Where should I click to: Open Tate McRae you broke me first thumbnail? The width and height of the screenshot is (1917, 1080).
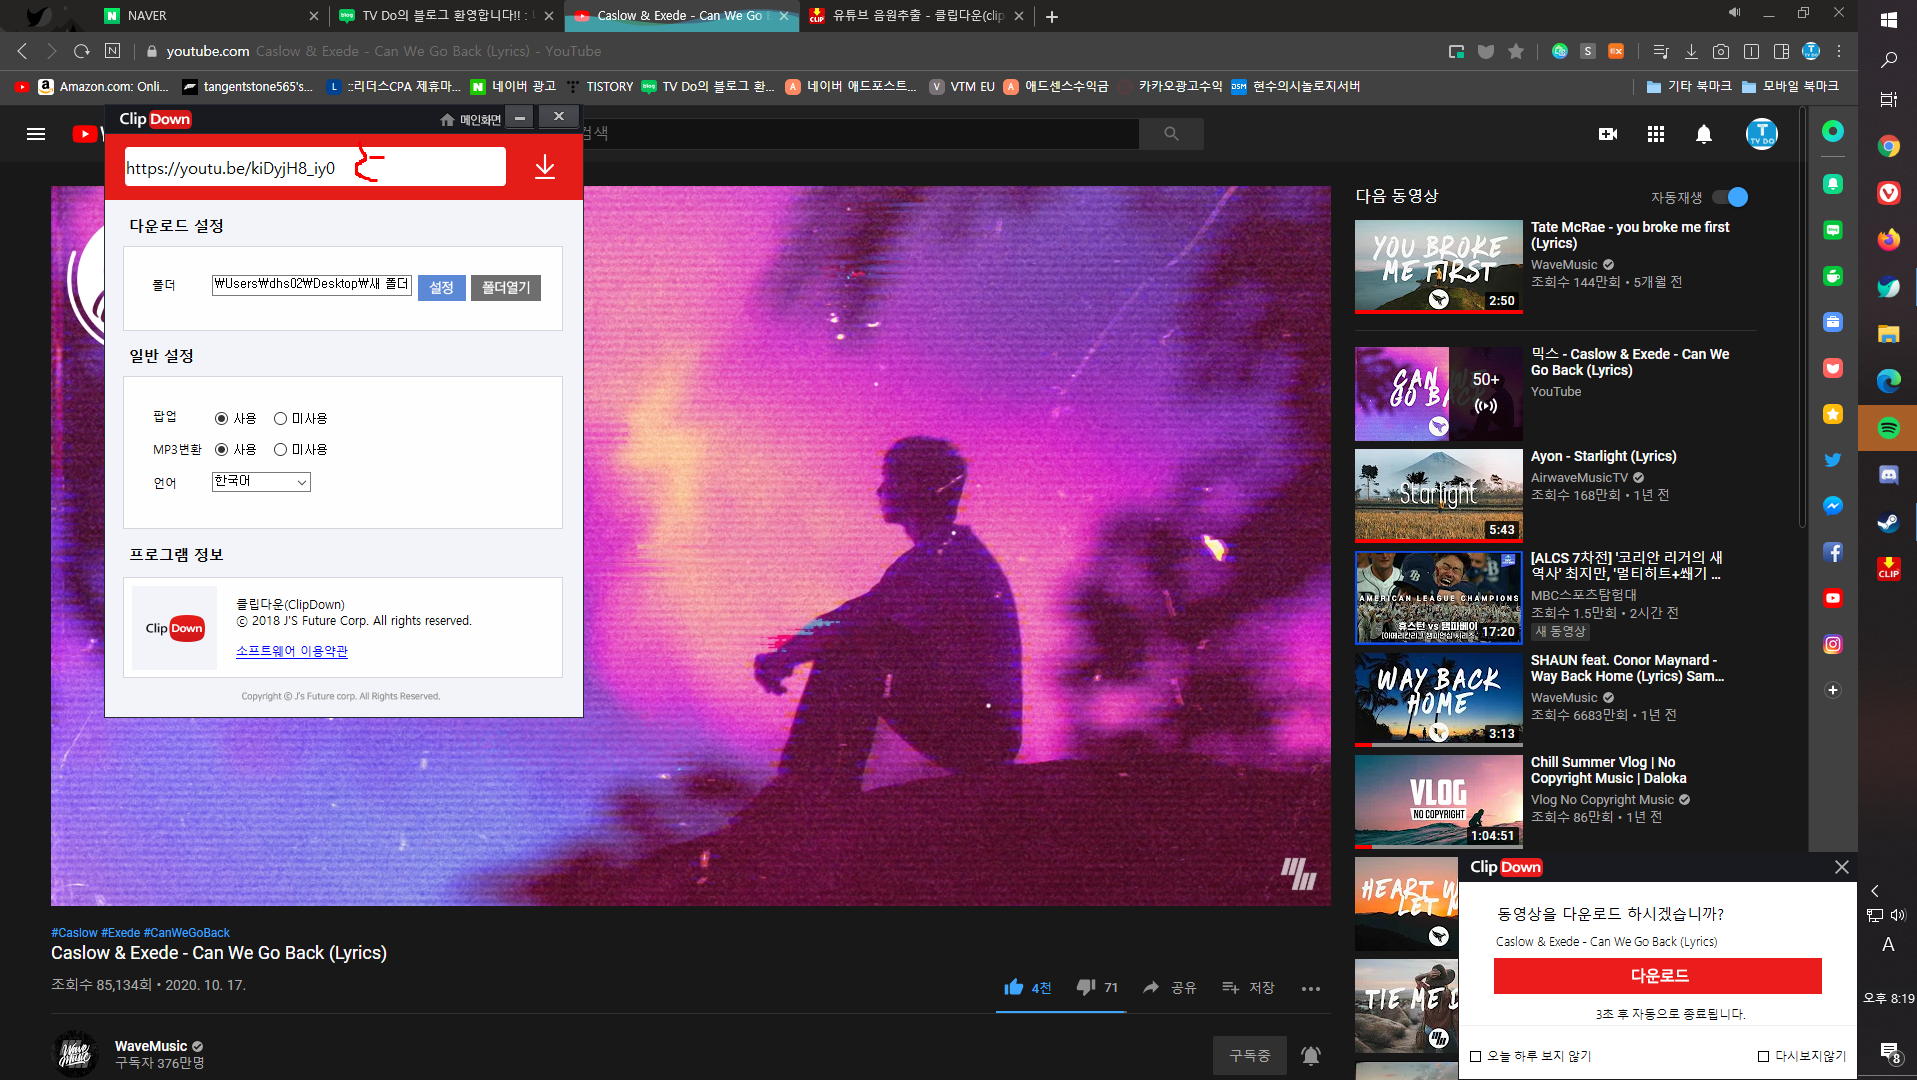click(1439, 266)
